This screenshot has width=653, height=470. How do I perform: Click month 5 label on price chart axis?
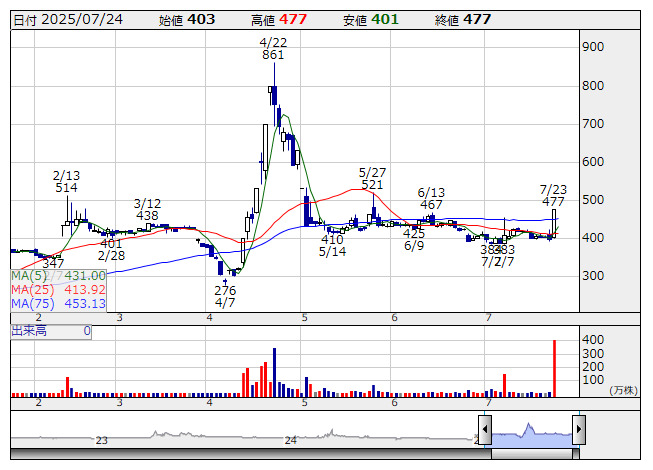[x=305, y=318]
